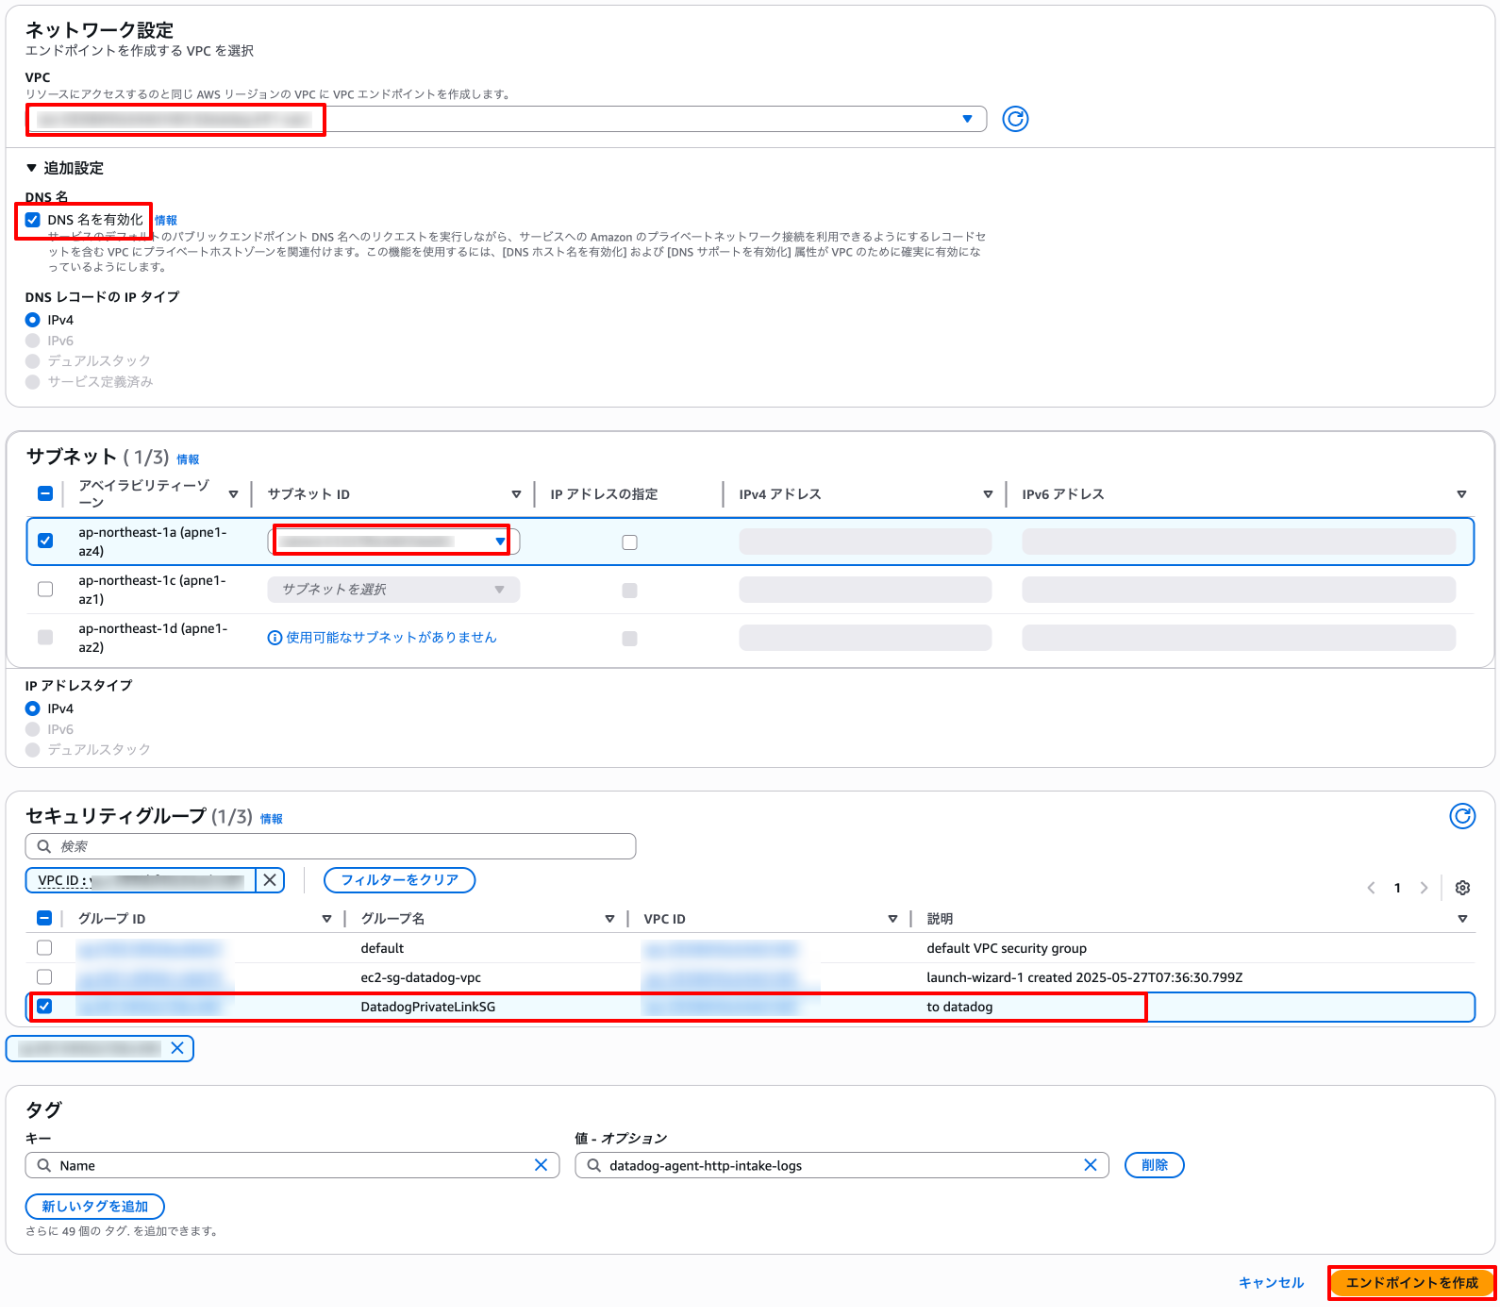Viewport: 1500px width, 1307px height.
Task: Open security group table settings gear
Action: click(1462, 888)
